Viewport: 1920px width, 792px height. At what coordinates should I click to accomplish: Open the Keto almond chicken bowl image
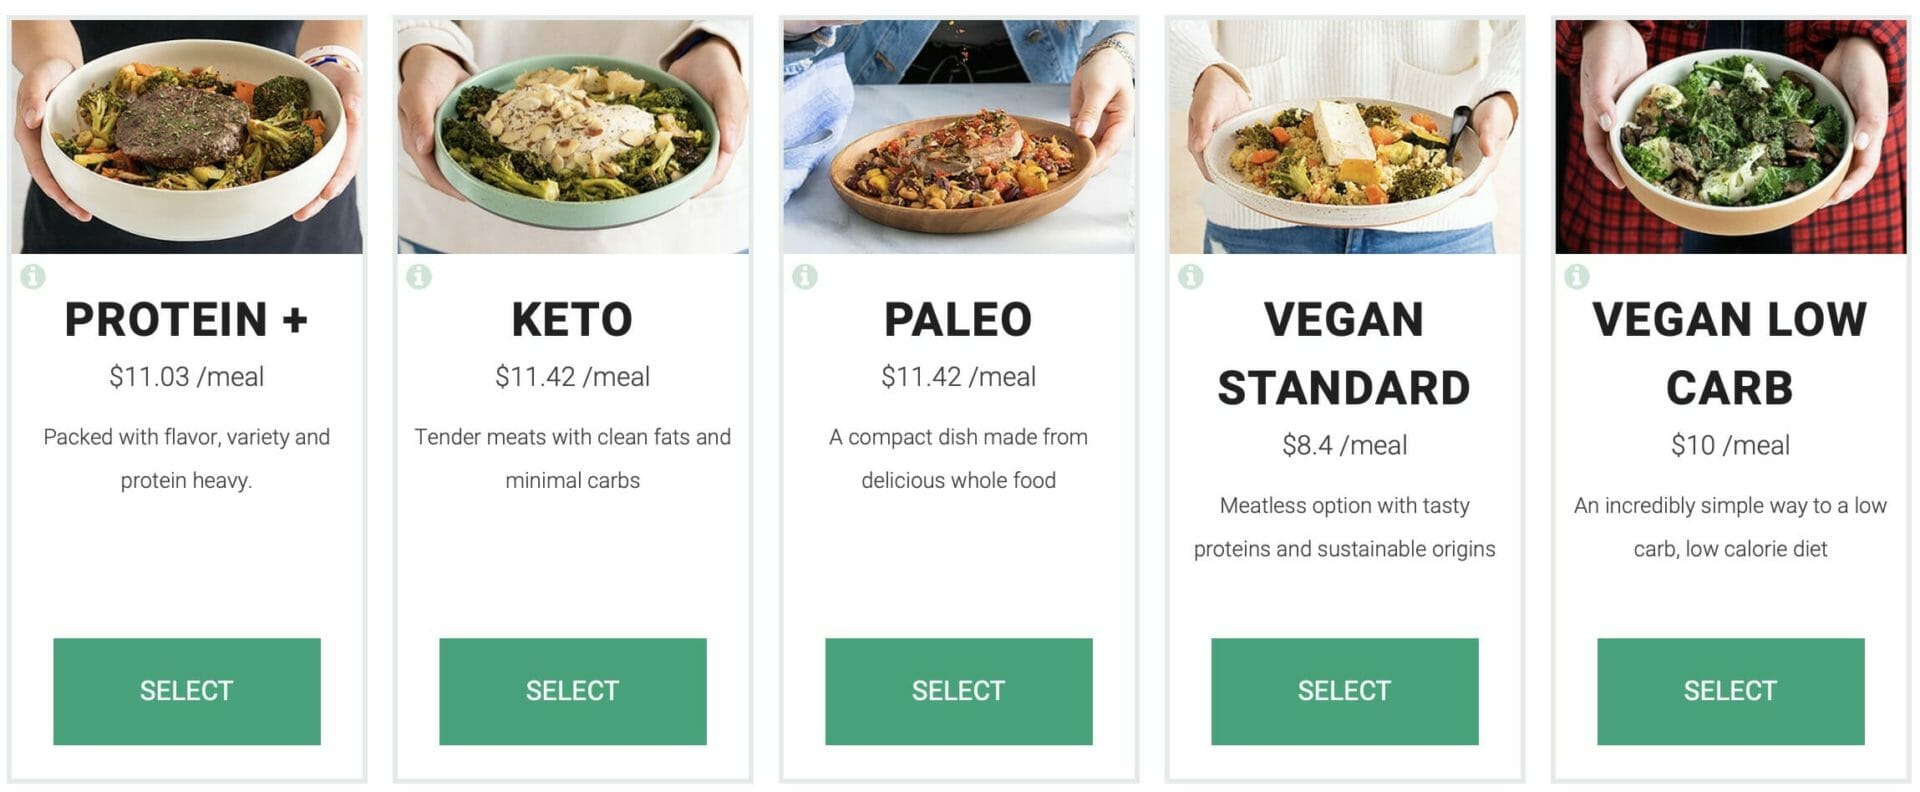[573, 136]
